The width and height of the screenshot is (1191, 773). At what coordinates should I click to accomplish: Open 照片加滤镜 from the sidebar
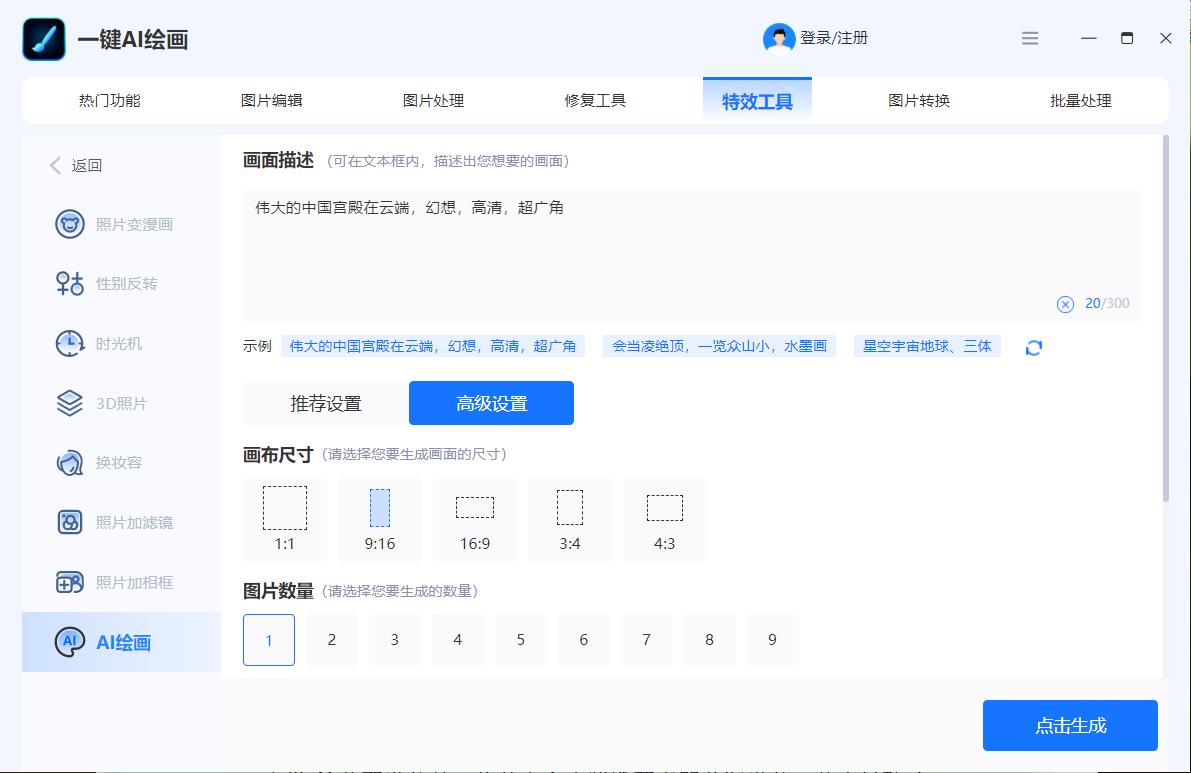122,522
